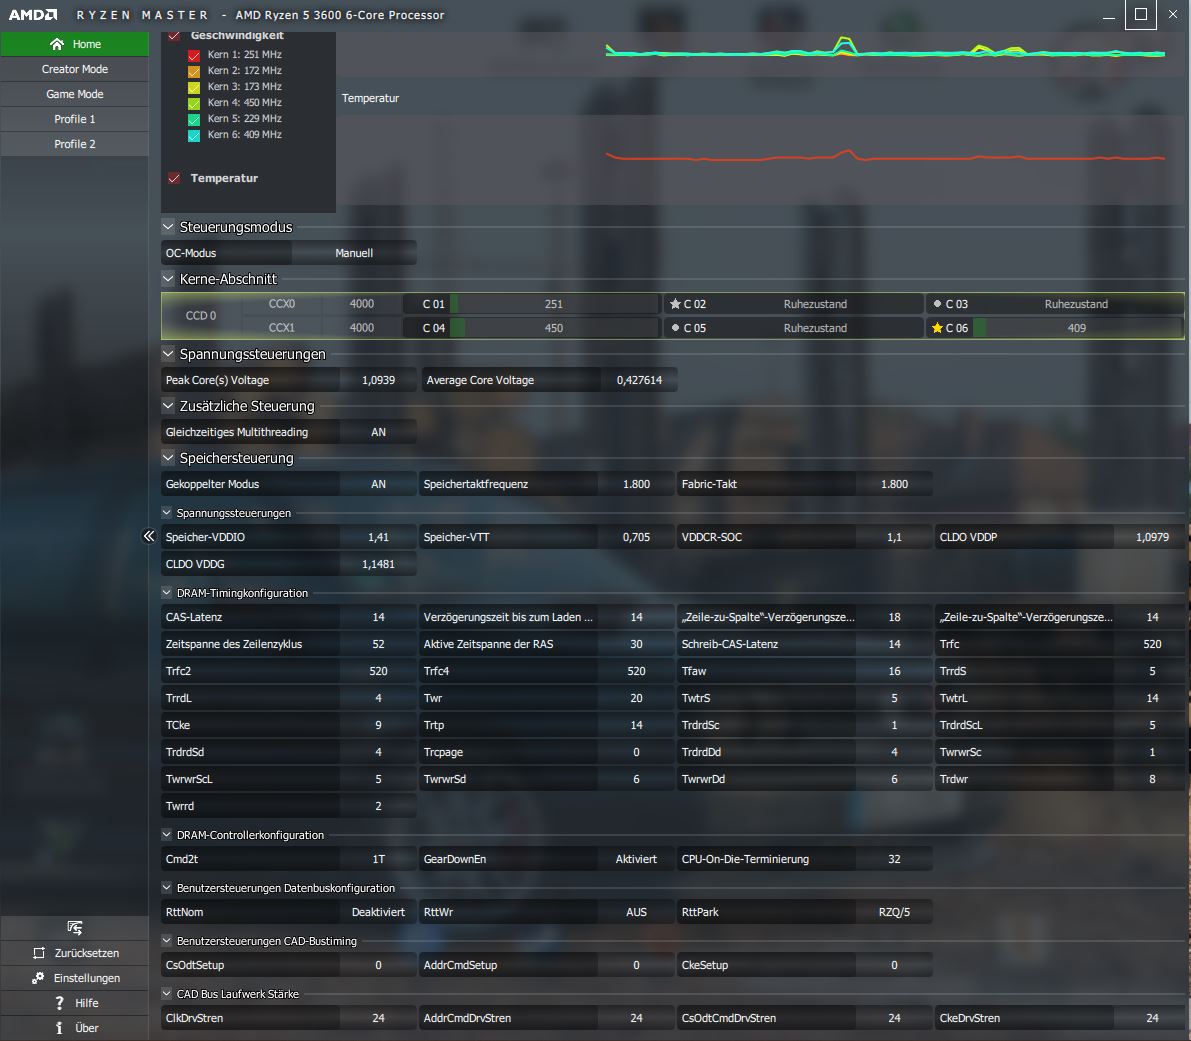Click VDDCR-SOC value 1,1
Viewport: 1191px width, 1041px height.
click(x=894, y=537)
